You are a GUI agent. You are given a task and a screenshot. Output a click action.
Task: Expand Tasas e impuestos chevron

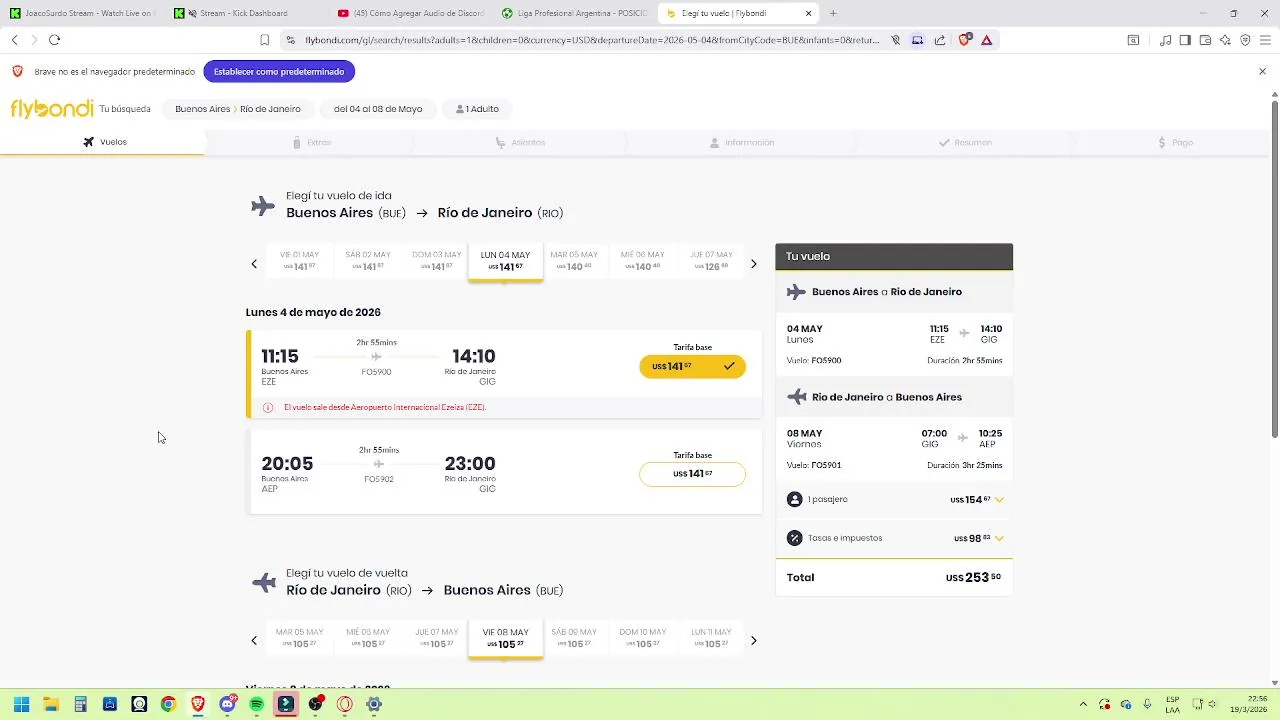[999, 538]
